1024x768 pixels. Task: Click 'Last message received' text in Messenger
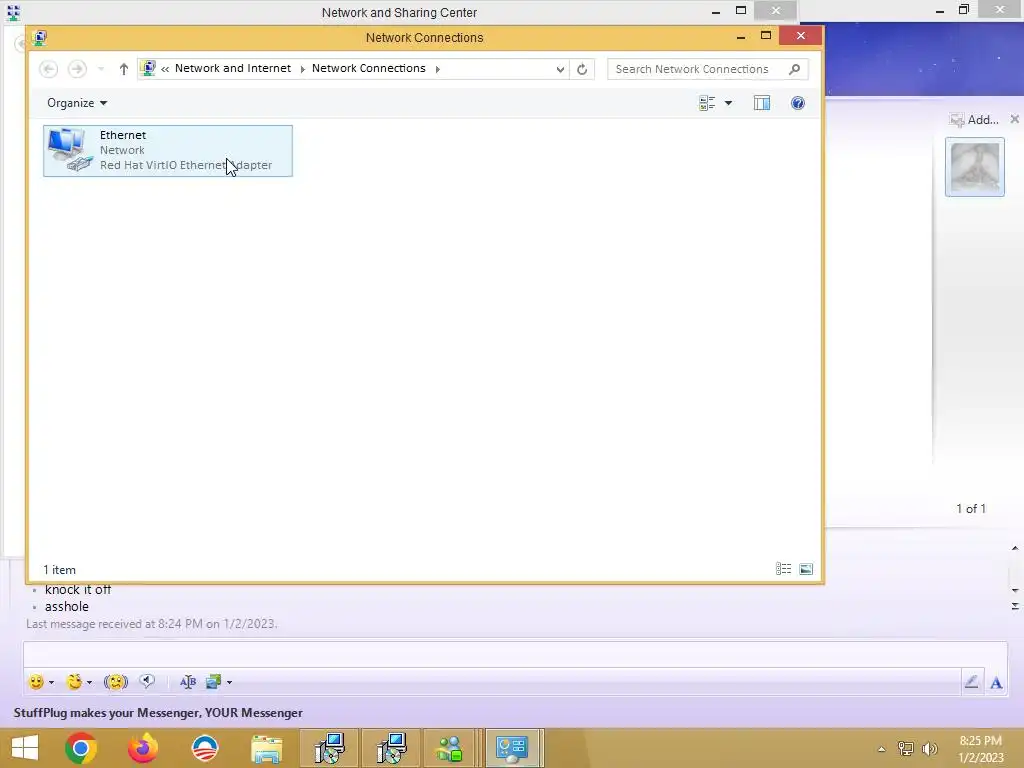152,624
